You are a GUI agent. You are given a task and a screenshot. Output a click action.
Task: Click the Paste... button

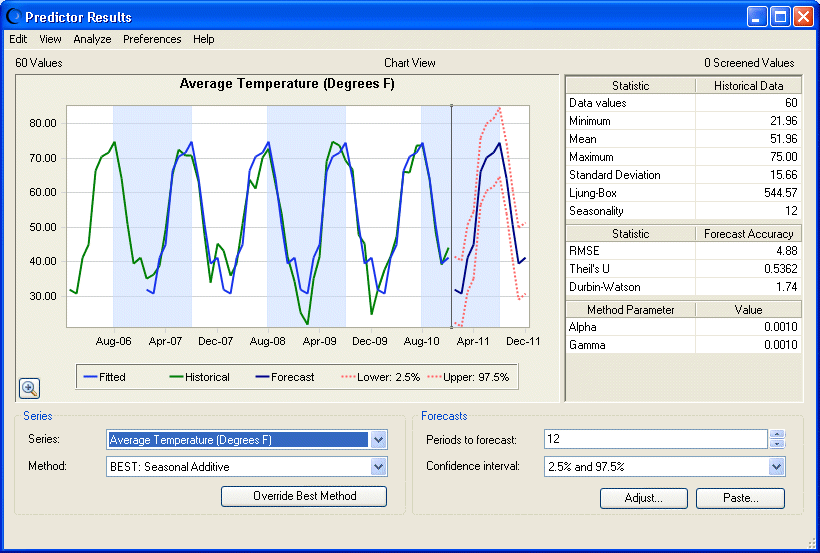pos(741,498)
